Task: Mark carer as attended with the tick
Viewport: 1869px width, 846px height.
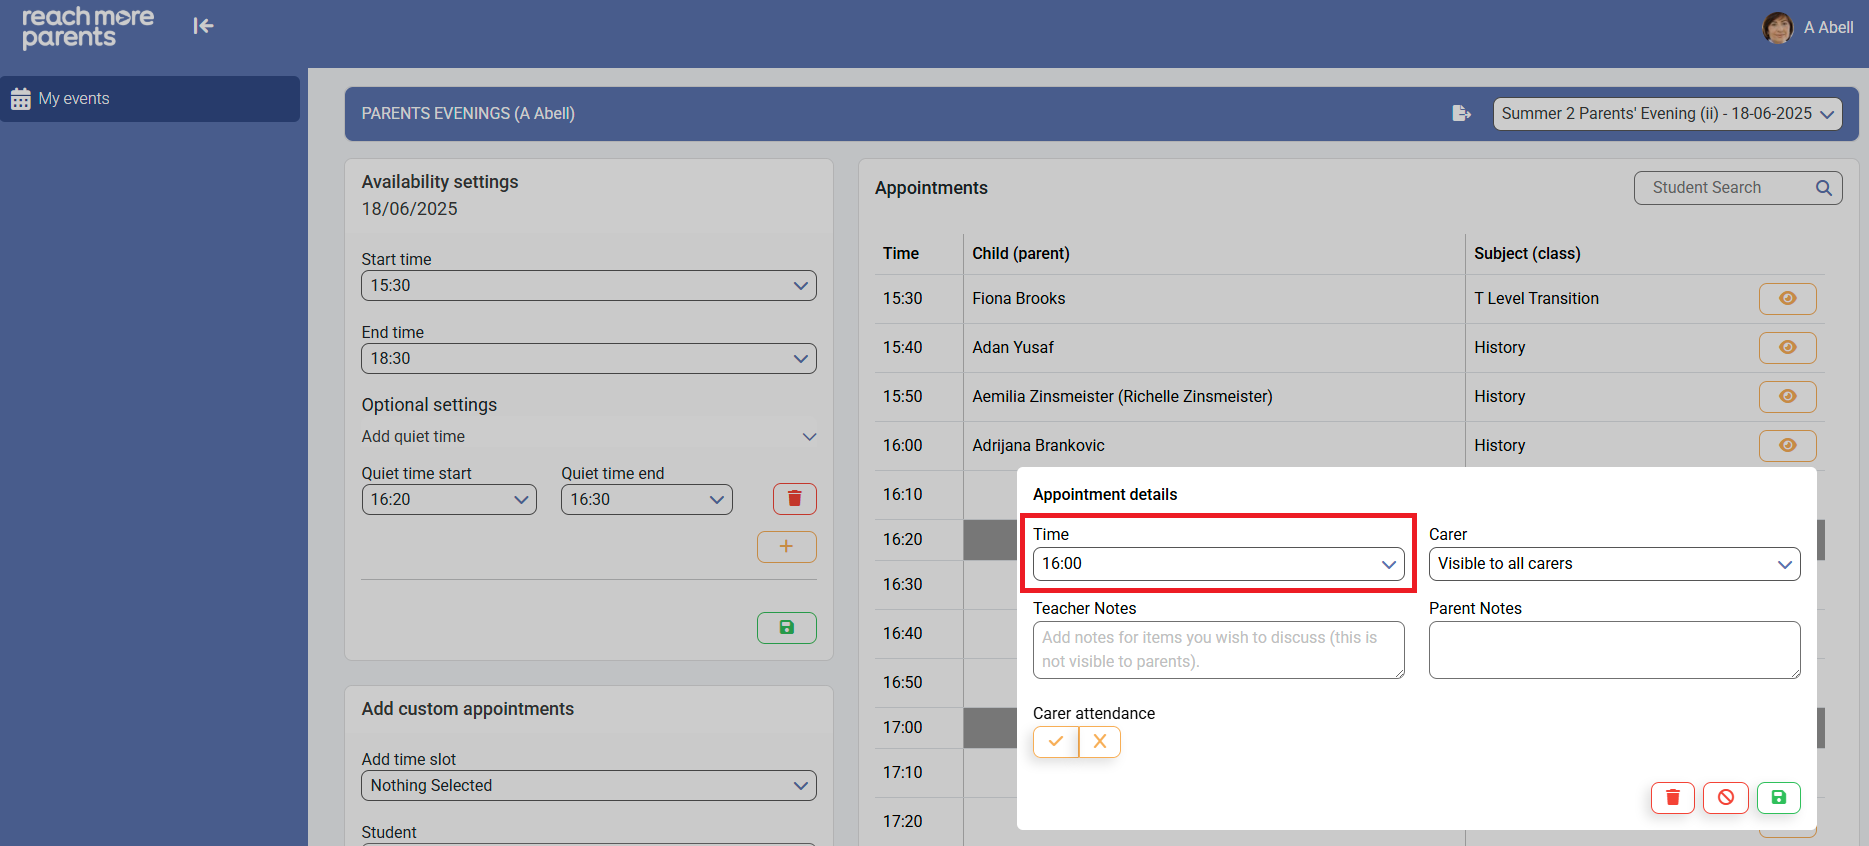Action: coord(1056,742)
